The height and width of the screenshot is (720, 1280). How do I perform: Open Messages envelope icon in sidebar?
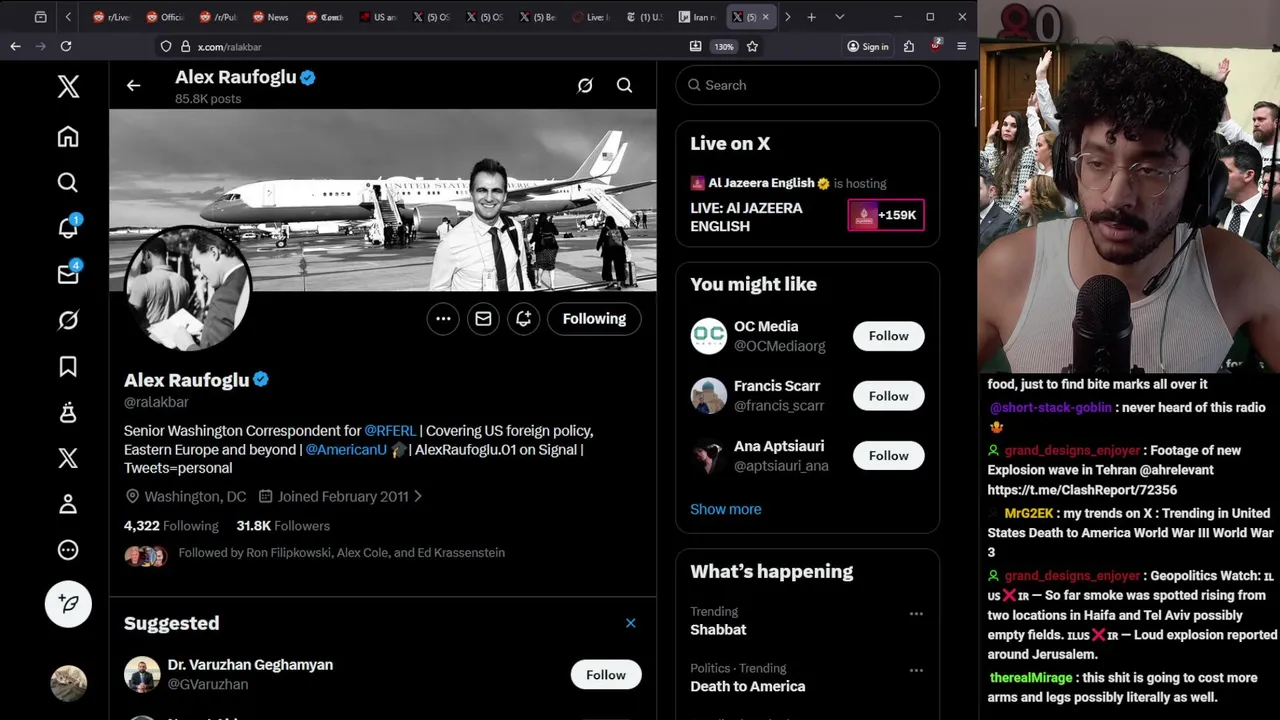click(68, 274)
